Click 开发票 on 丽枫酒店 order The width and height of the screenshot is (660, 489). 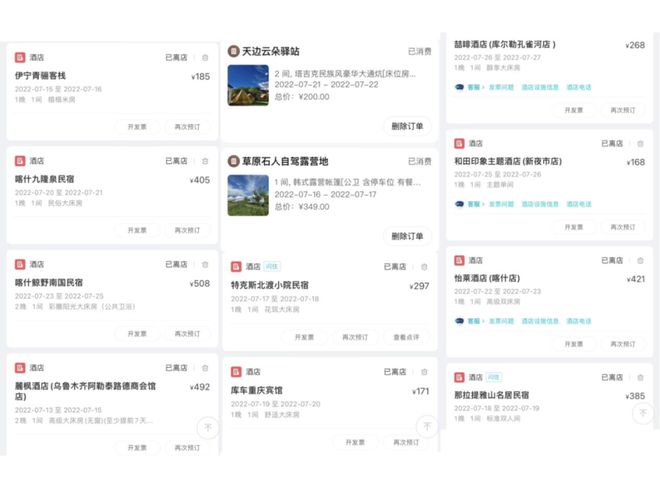coord(137,447)
